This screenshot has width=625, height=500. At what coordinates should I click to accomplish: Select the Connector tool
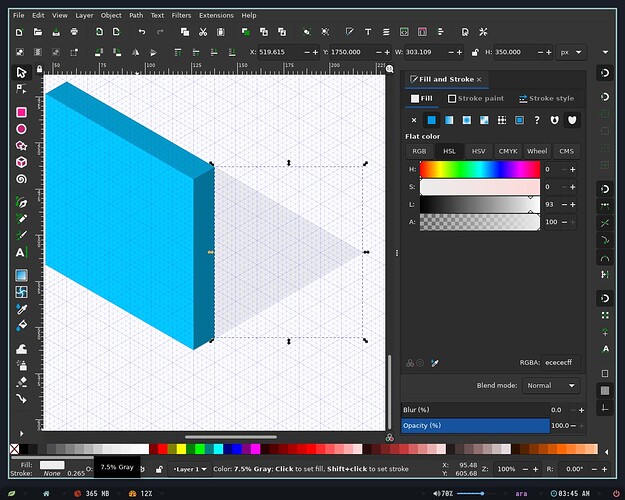22,399
